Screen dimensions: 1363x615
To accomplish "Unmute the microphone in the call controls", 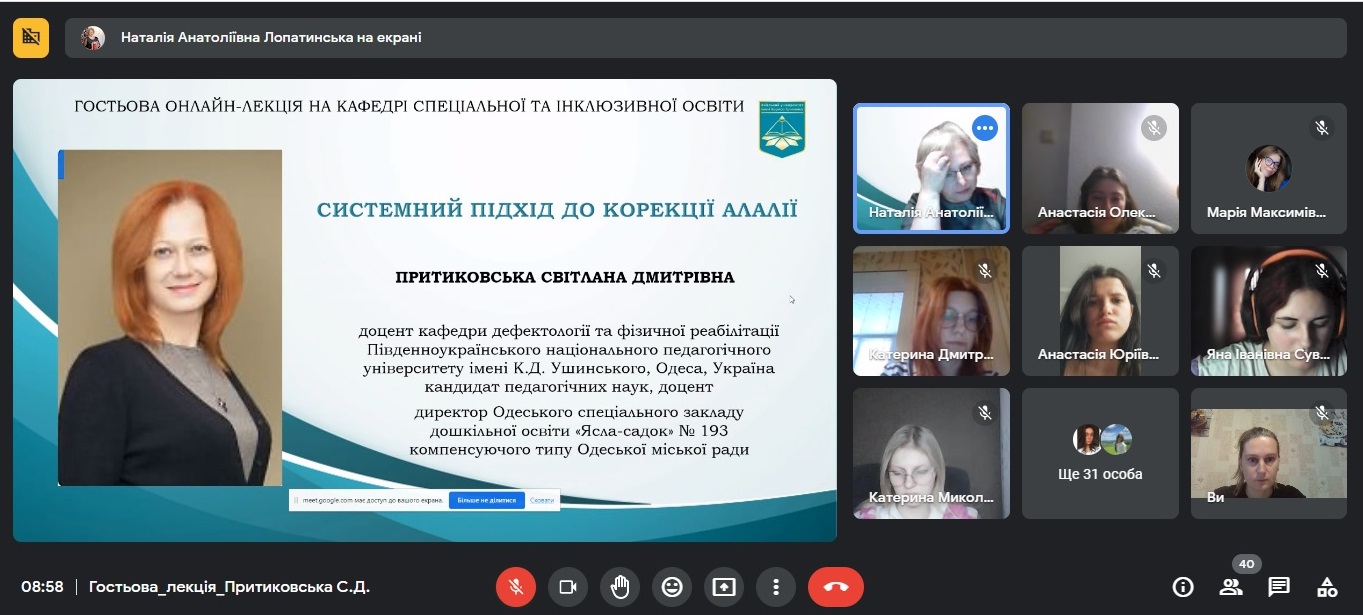I will click(x=516, y=587).
